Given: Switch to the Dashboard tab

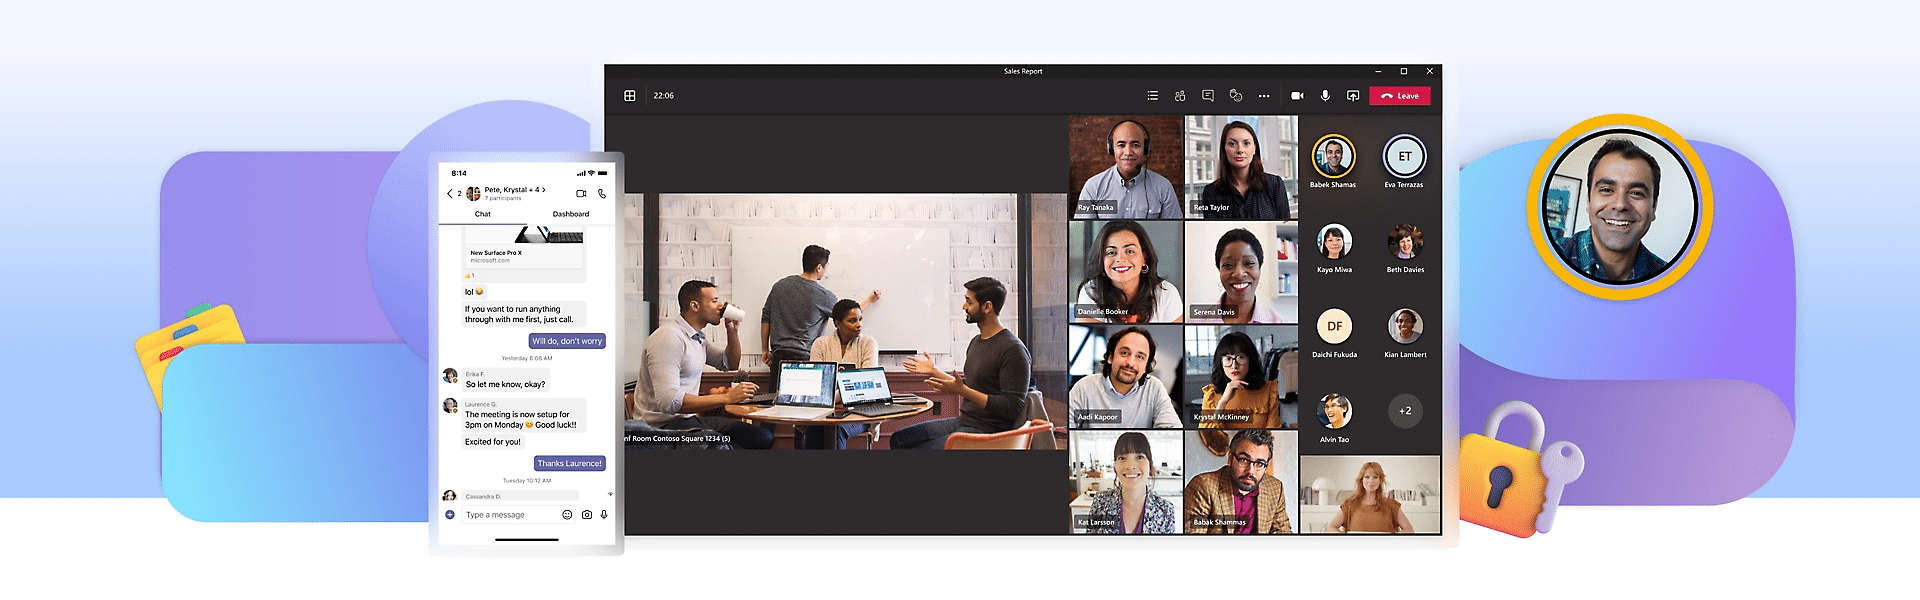Looking at the screenshot, I should pyautogui.click(x=571, y=214).
